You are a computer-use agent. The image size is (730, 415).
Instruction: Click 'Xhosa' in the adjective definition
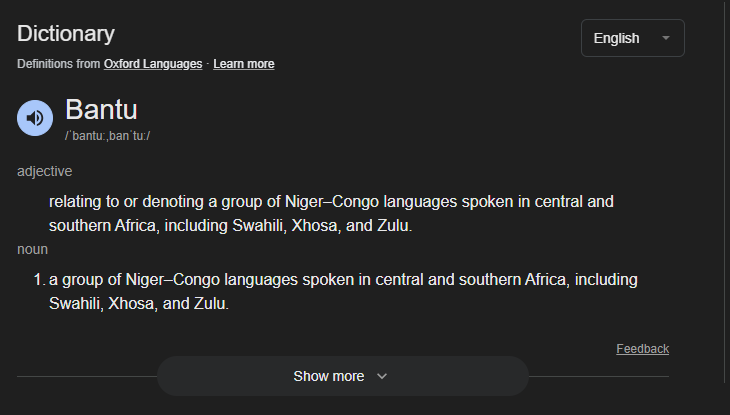315,225
